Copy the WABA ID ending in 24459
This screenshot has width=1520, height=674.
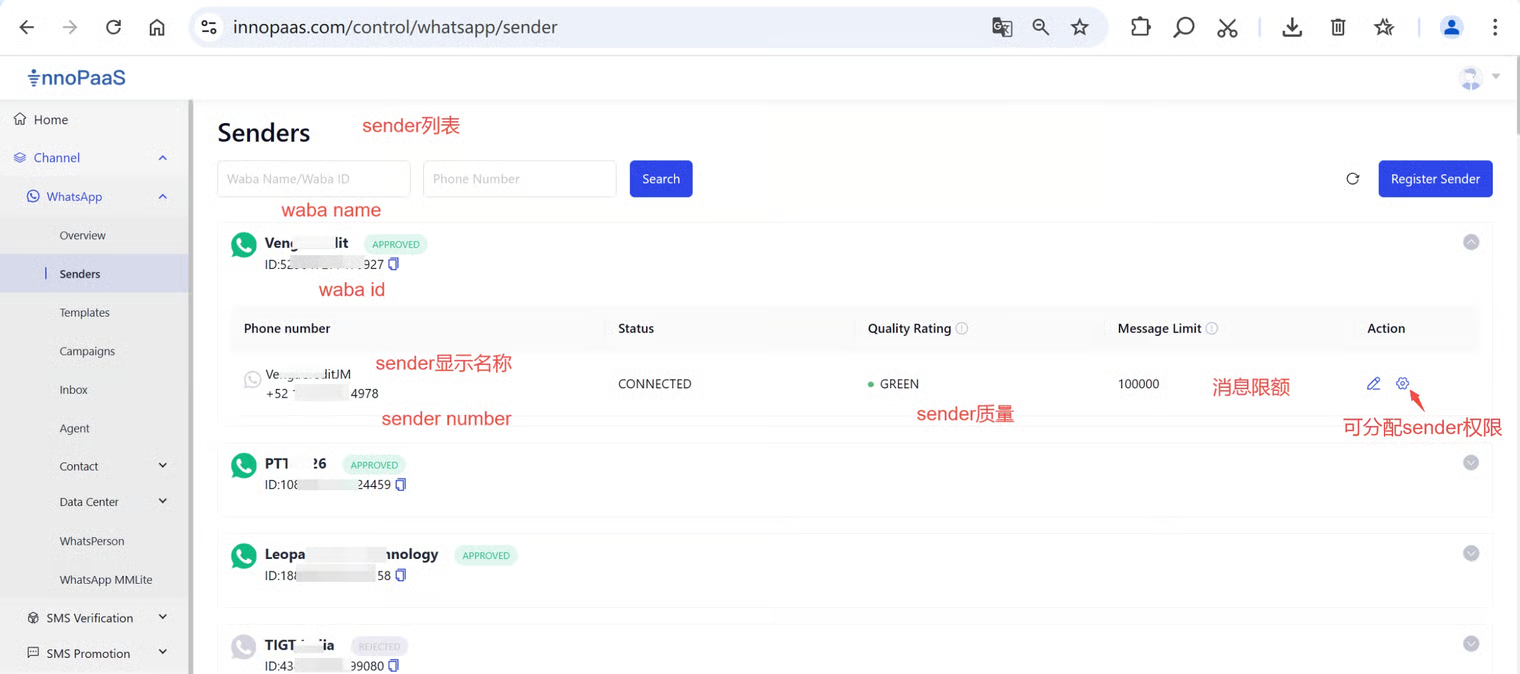(401, 485)
